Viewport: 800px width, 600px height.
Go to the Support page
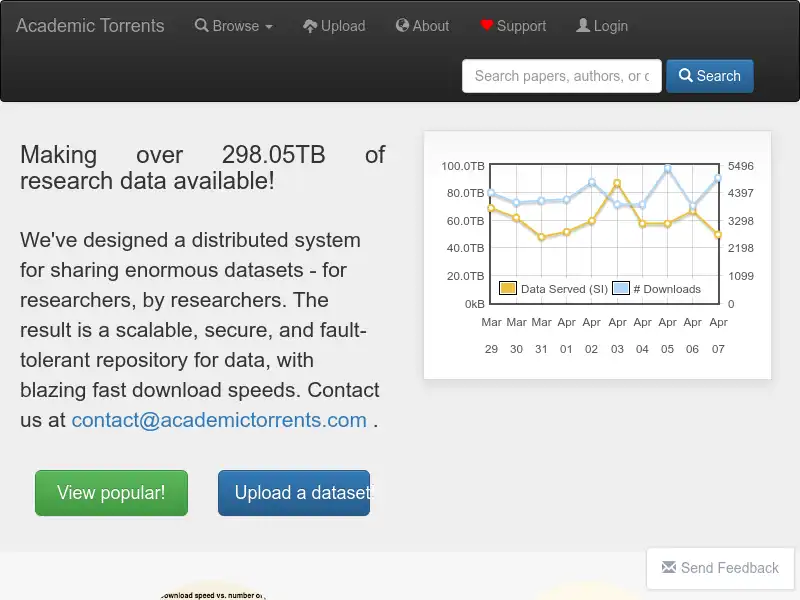(513, 26)
